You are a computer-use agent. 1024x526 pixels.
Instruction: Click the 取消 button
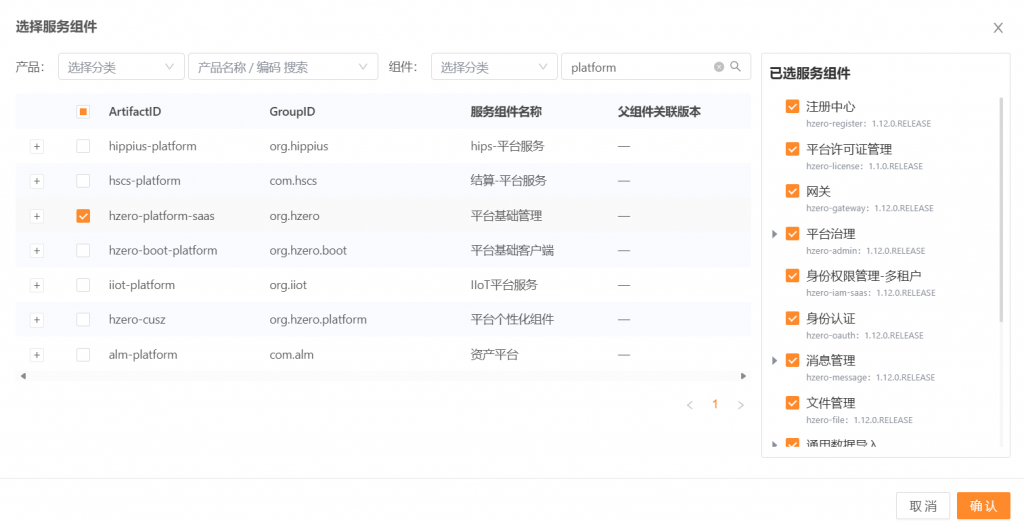click(x=922, y=506)
